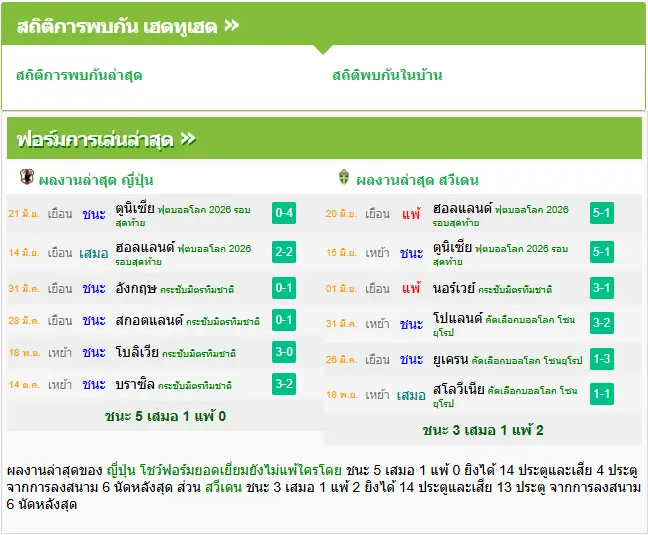
Task: Click 0-1 score for Japan vs อังกฤษ
Action: pyautogui.click(x=284, y=288)
